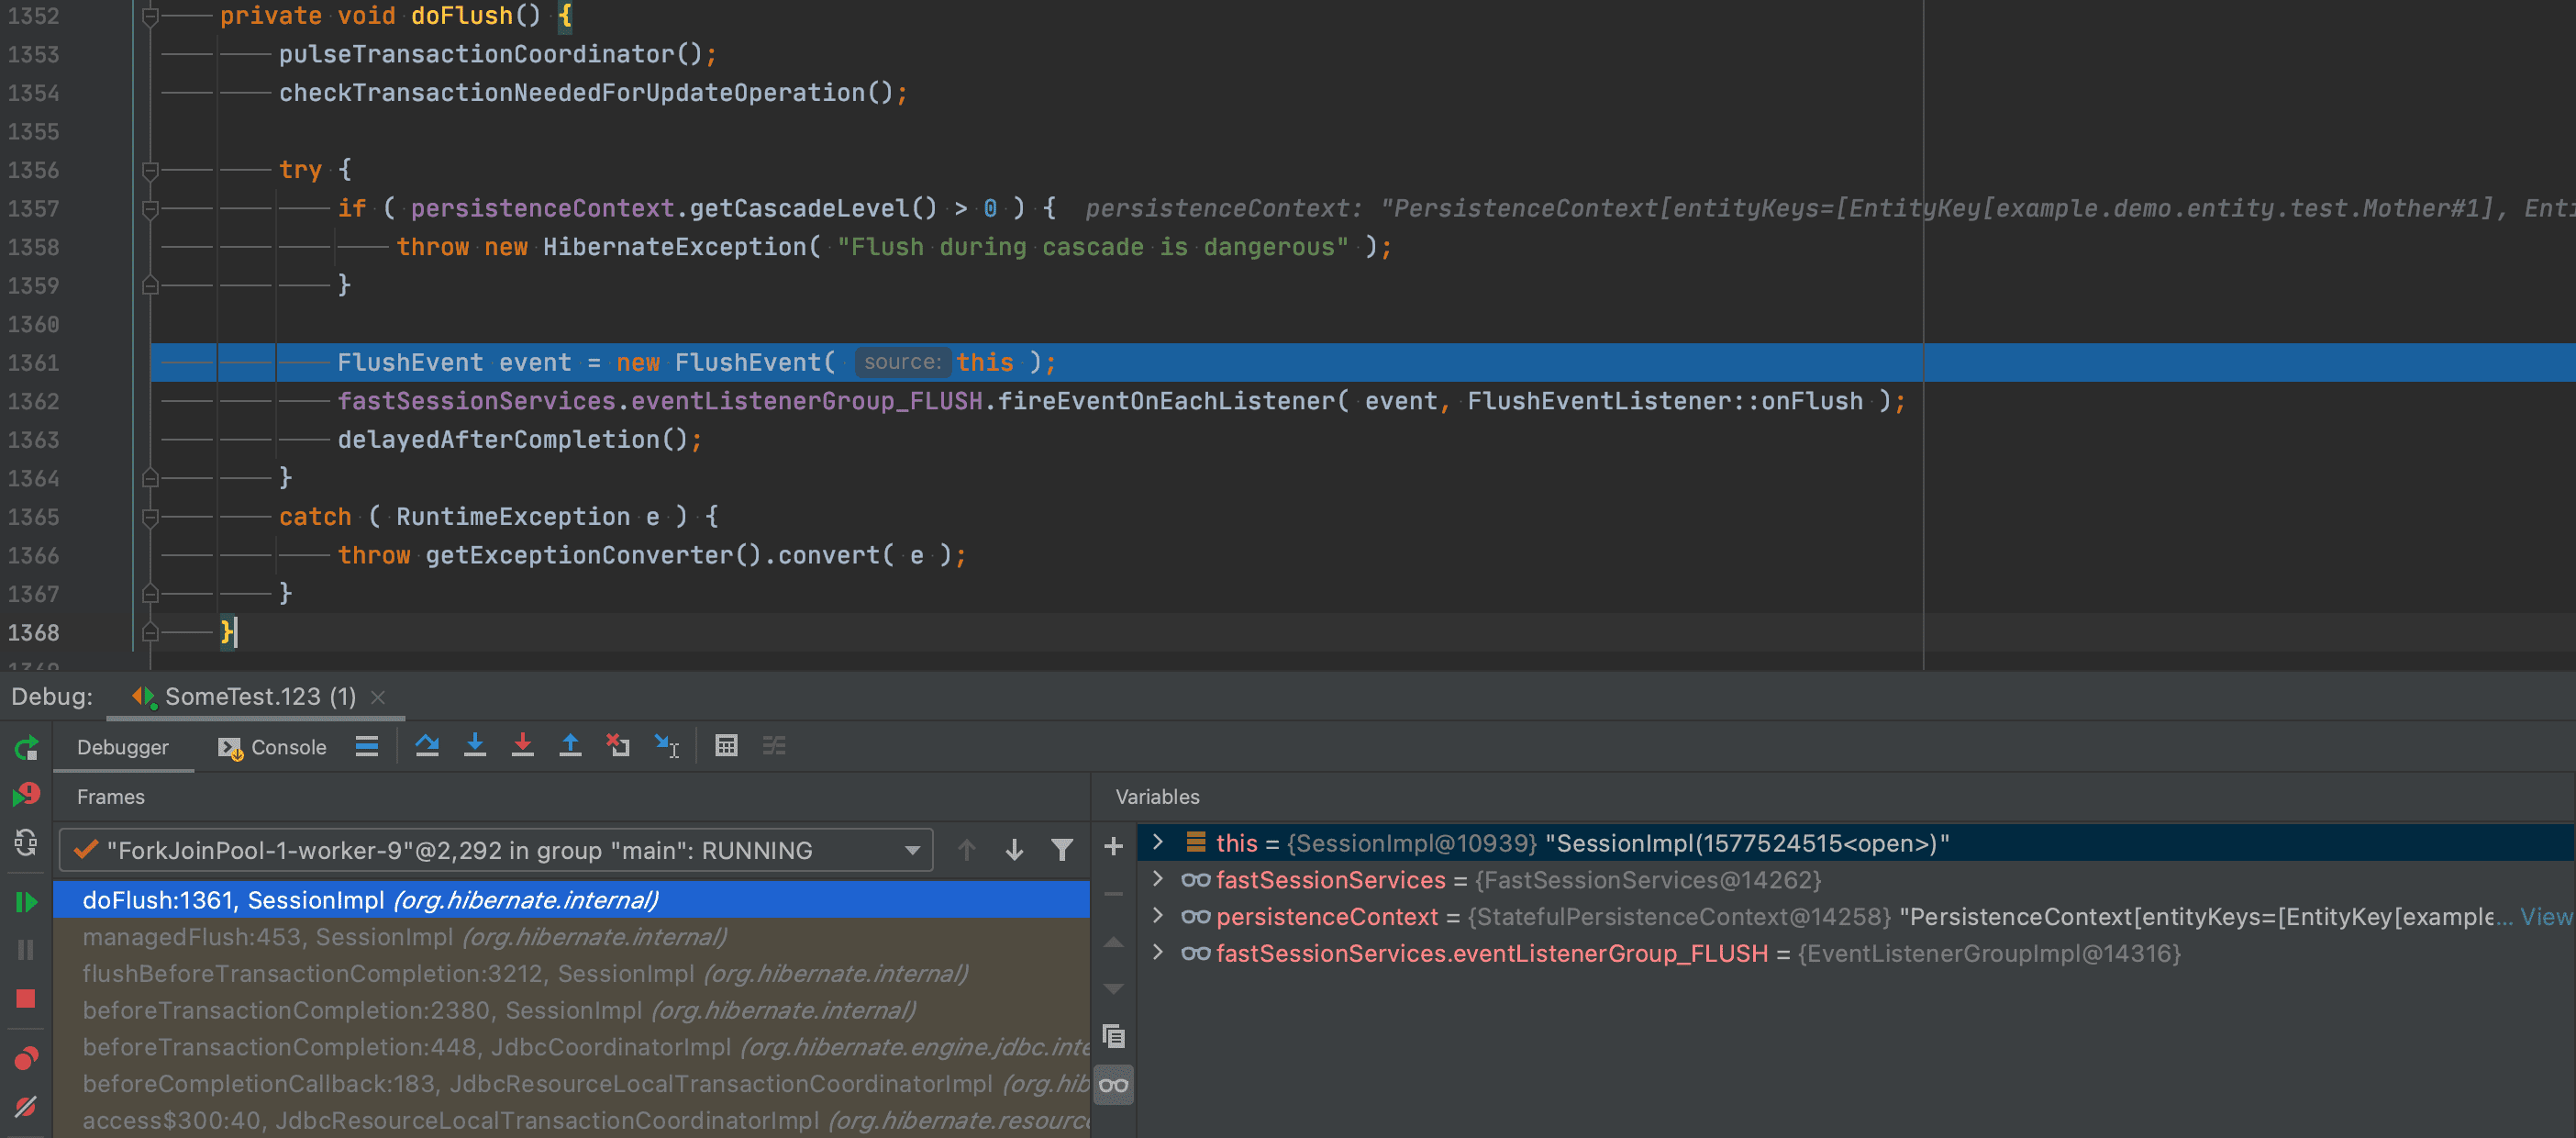Toggle the glasses watches-in-variables button
2576x1138 pixels.
(1113, 1085)
